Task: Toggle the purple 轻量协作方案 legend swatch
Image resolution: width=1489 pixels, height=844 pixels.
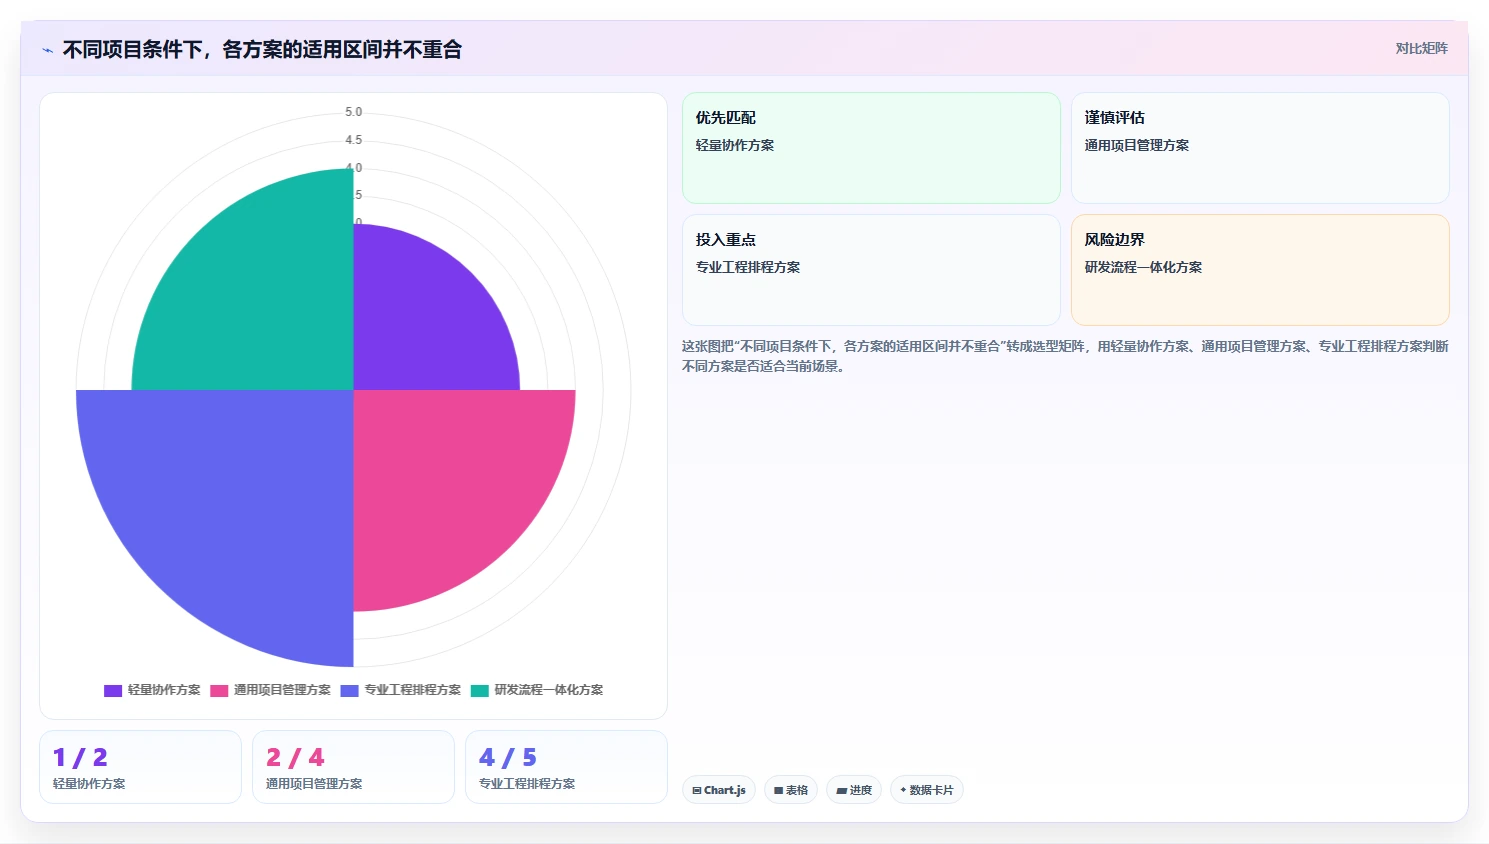Action: [113, 690]
